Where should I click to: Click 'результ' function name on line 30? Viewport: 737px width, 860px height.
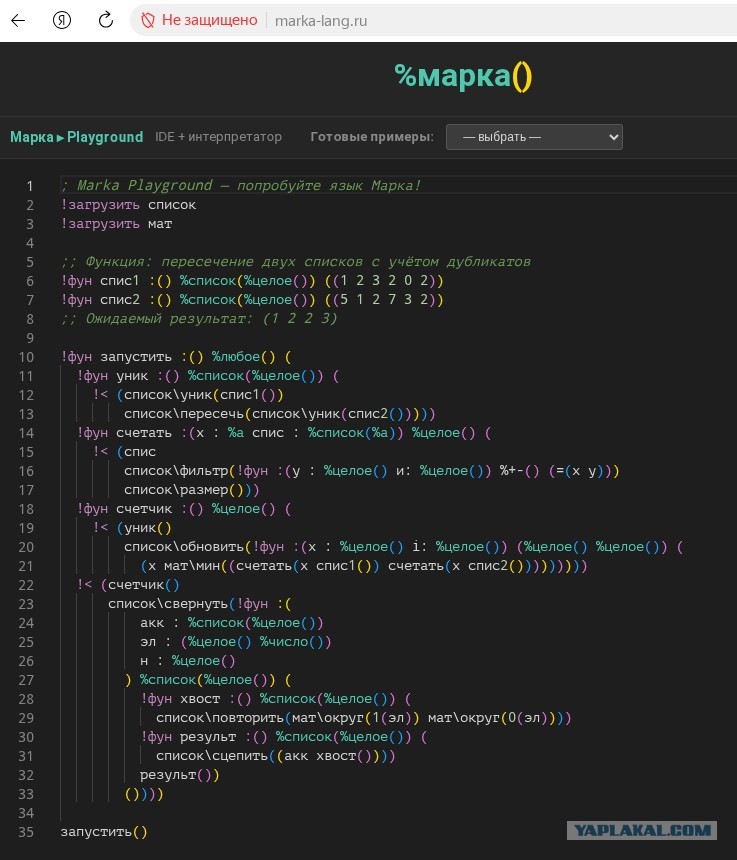tap(208, 737)
